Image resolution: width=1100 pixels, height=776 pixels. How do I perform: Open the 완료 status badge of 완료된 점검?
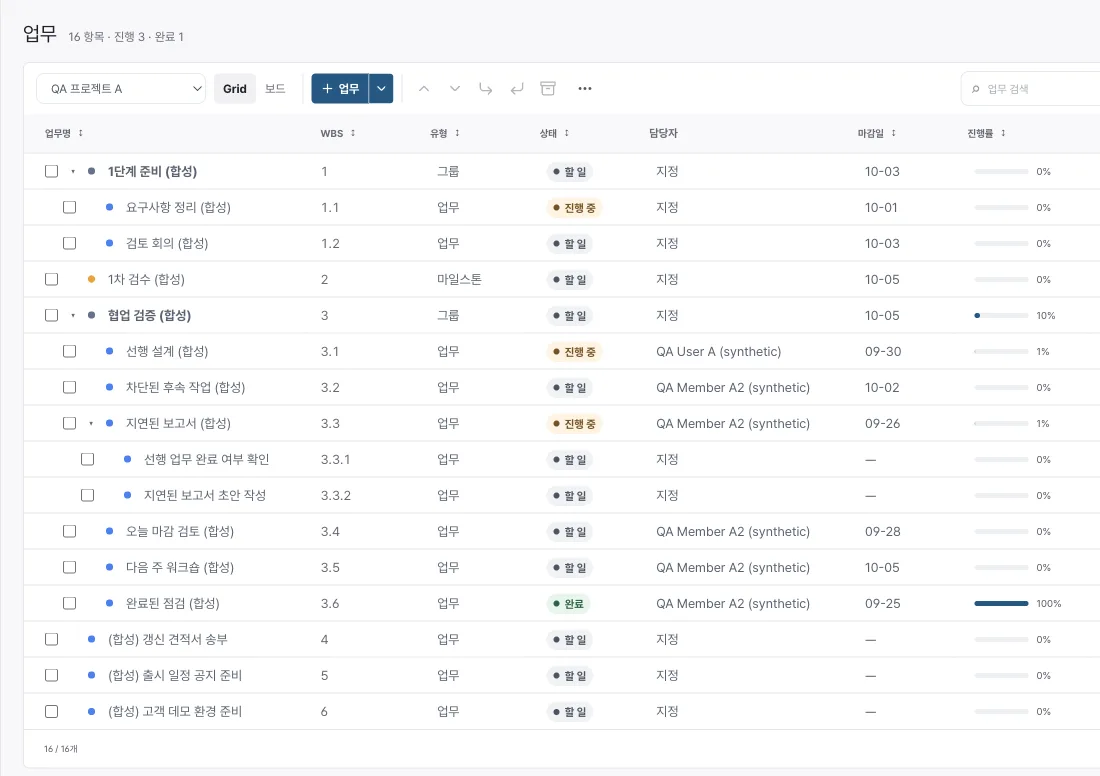point(568,604)
